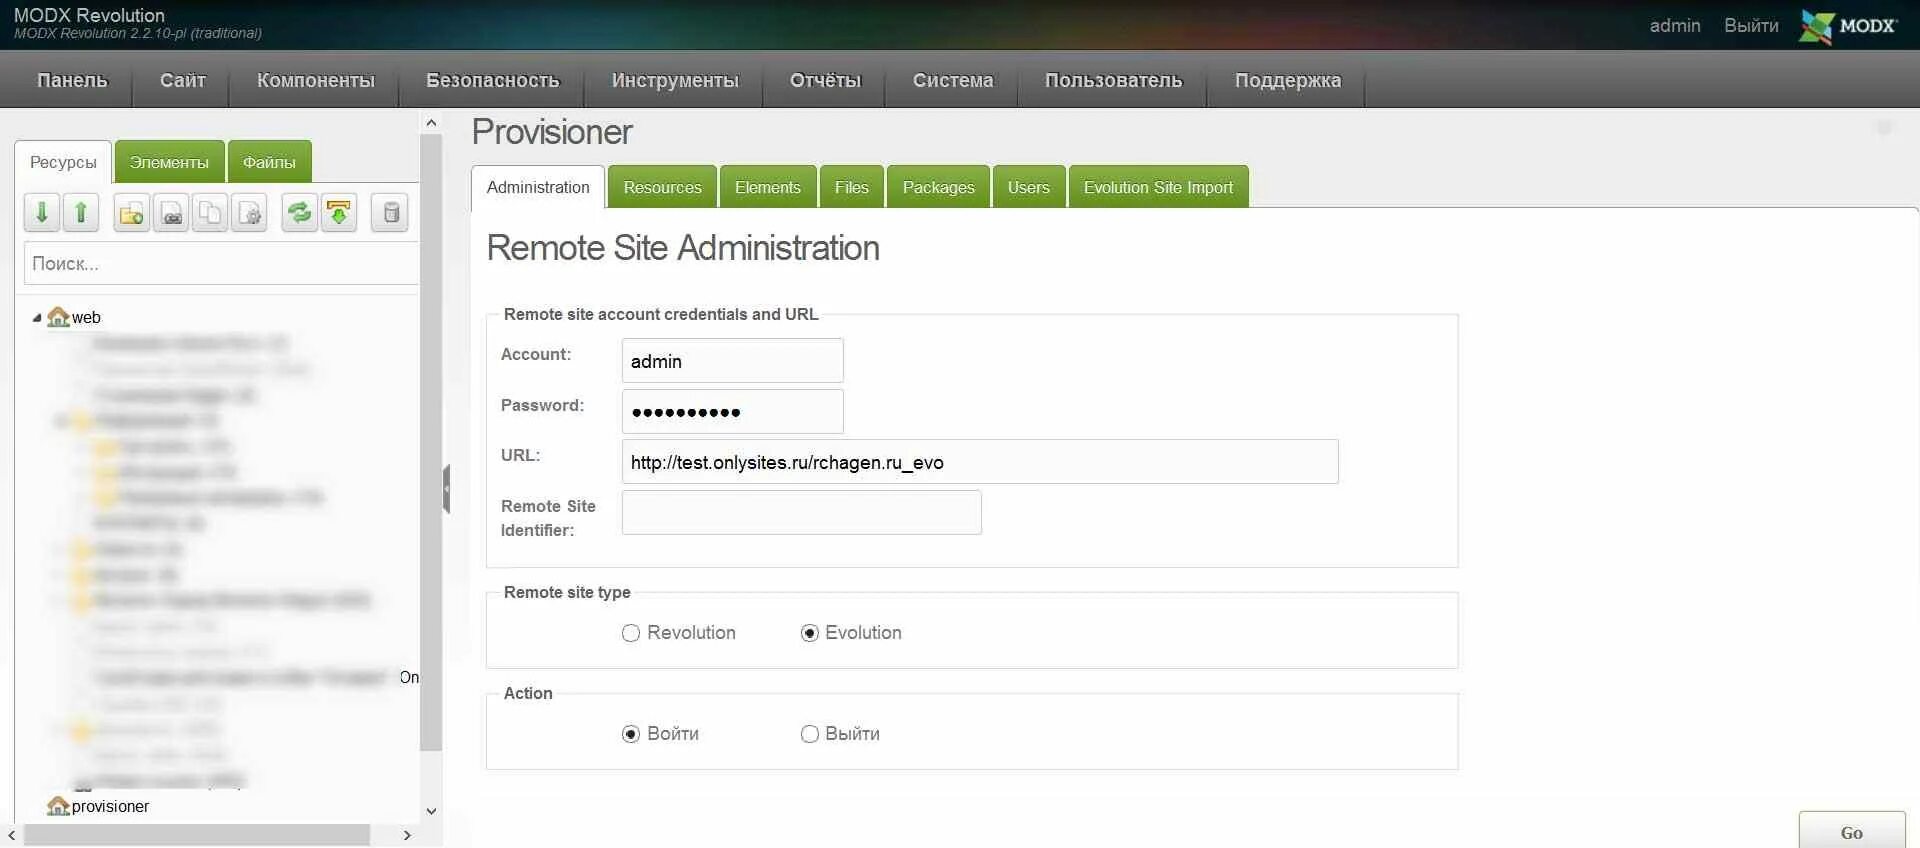Empty the recycle bin icon
The image size is (1920, 848).
click(390, 213)
